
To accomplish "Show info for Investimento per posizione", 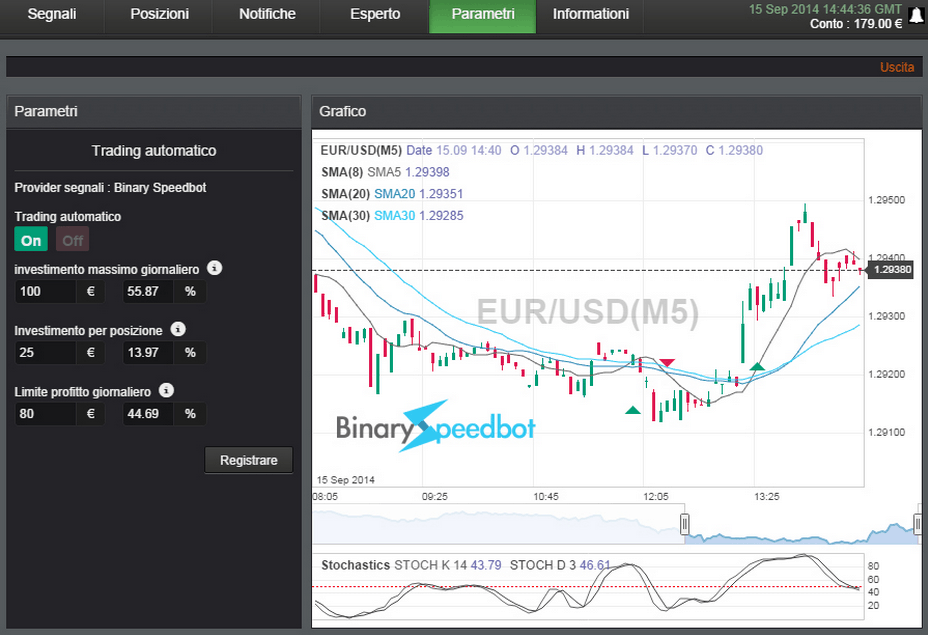I will (x=178, y=329).
